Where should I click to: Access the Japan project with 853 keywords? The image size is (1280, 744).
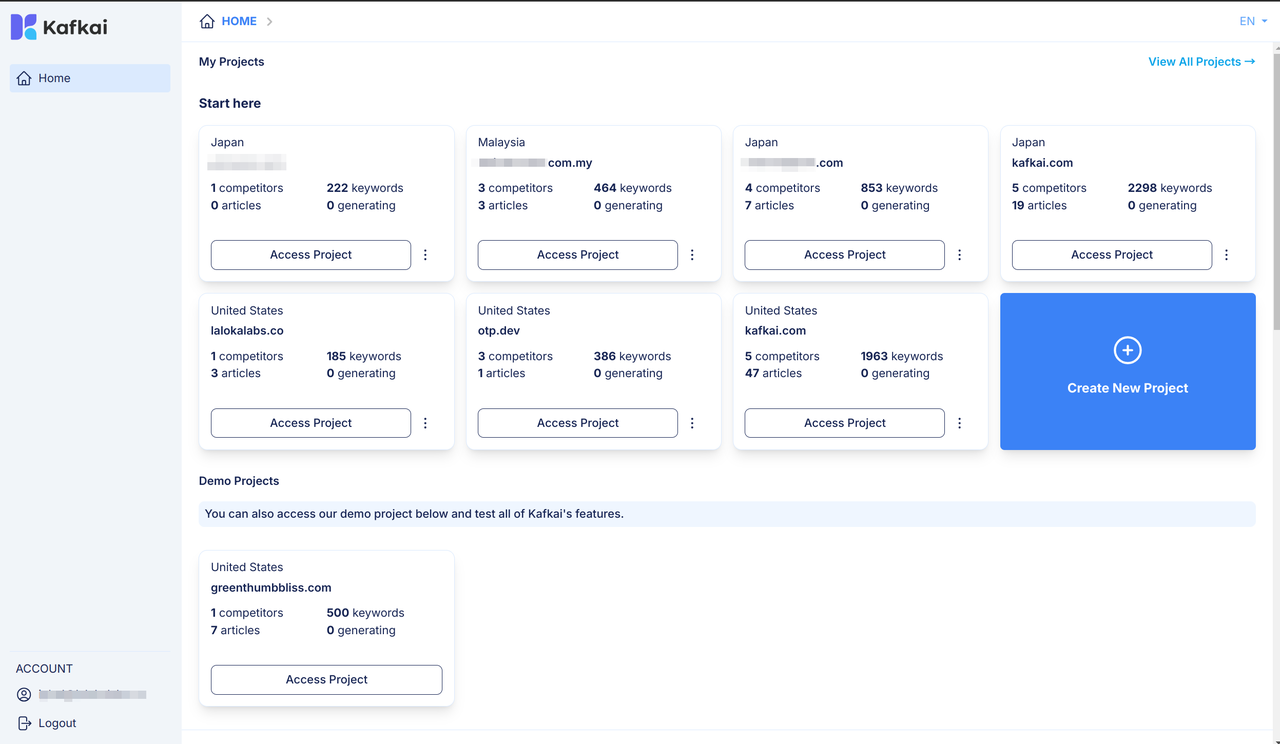tap(845, 255)
